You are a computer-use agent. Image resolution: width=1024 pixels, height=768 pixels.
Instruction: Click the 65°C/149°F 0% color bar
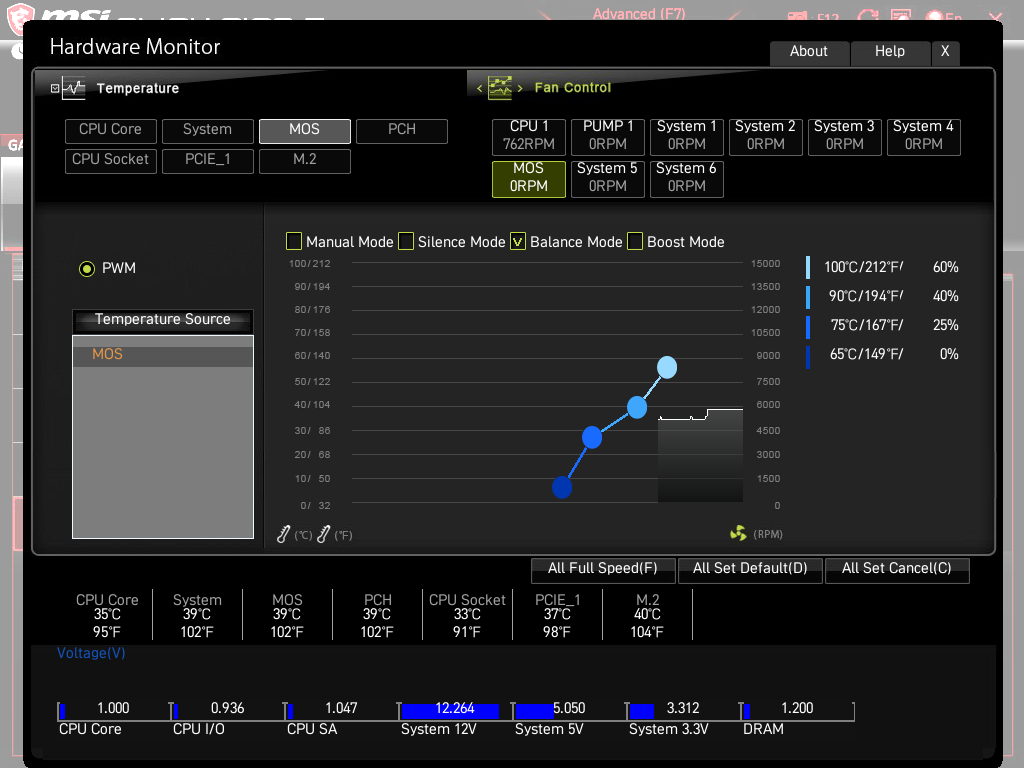point(808,355)
